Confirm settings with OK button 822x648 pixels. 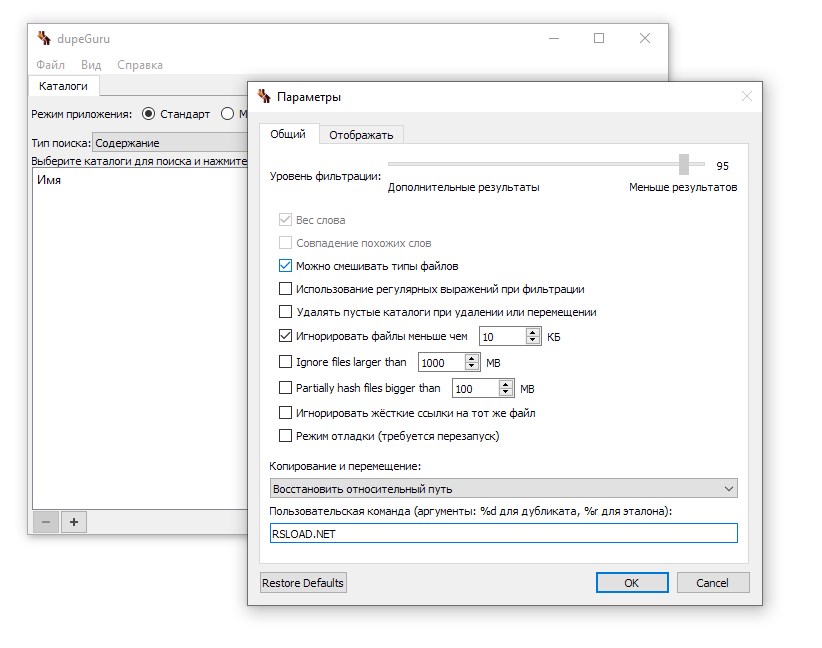pos(632,582)
